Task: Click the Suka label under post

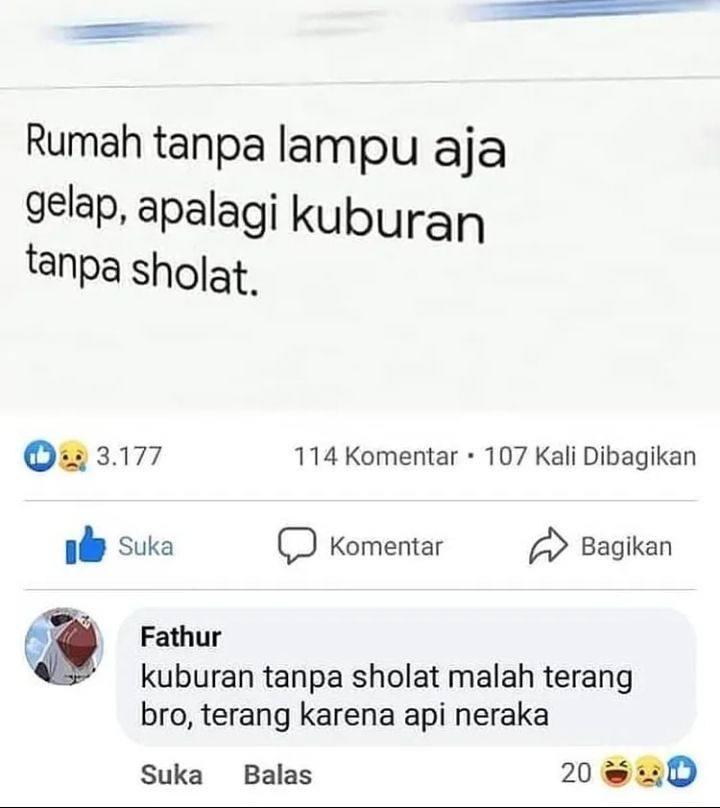Action: click(146, 546)
